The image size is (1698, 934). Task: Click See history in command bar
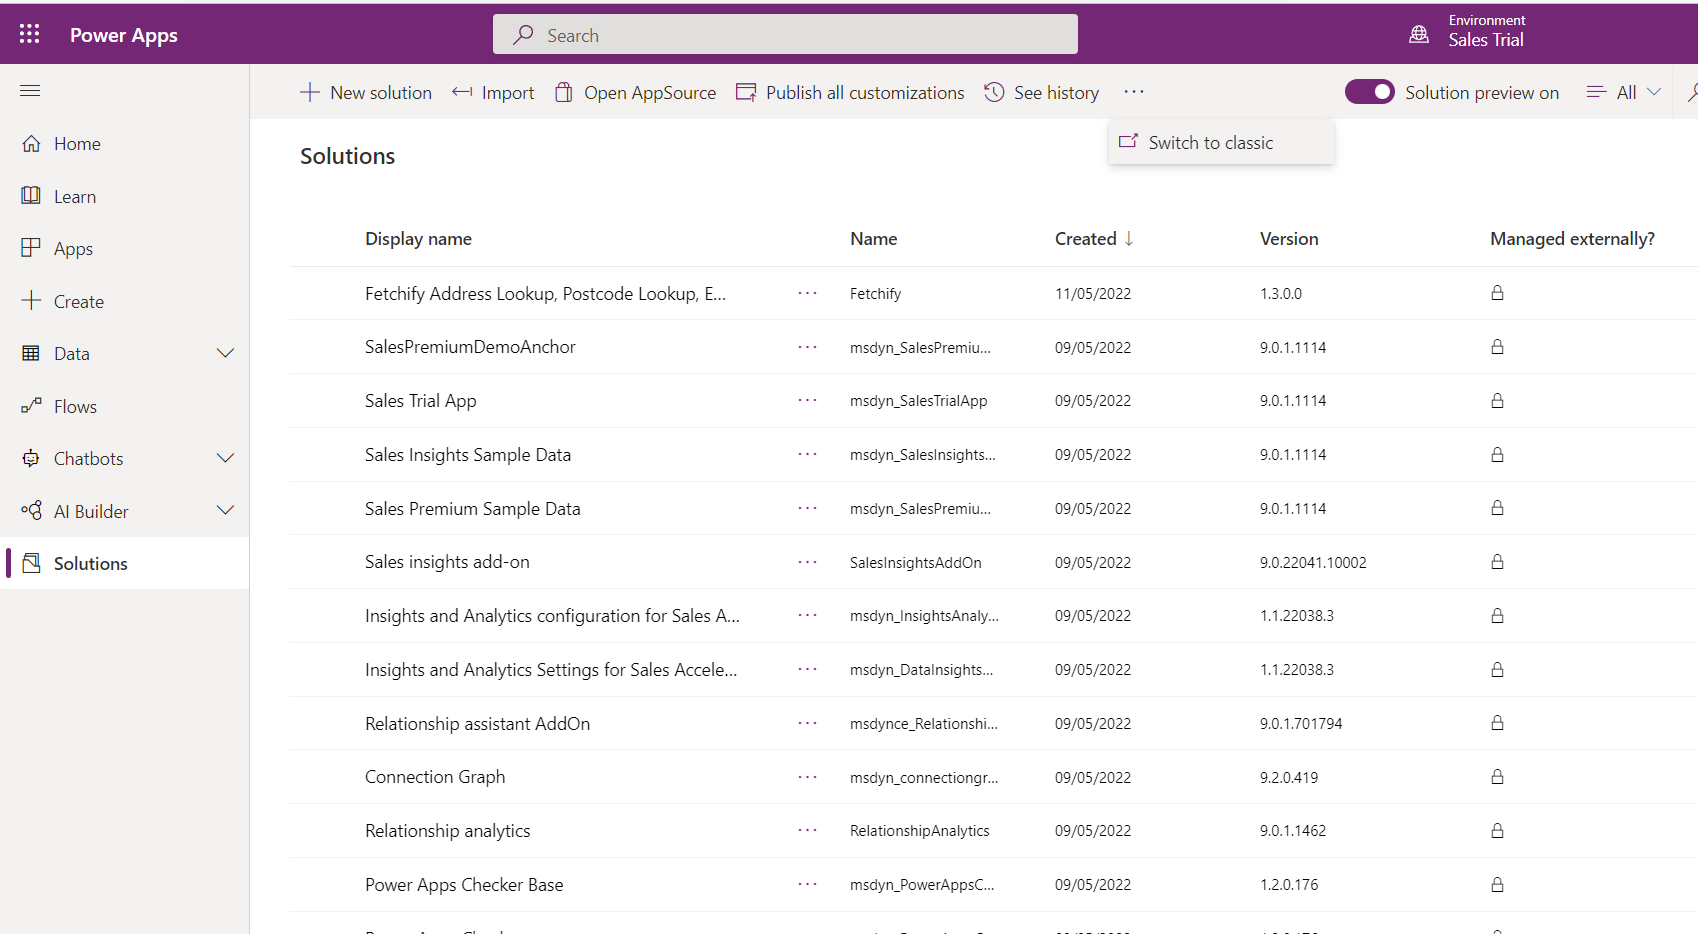click(x=1041, y=92)
